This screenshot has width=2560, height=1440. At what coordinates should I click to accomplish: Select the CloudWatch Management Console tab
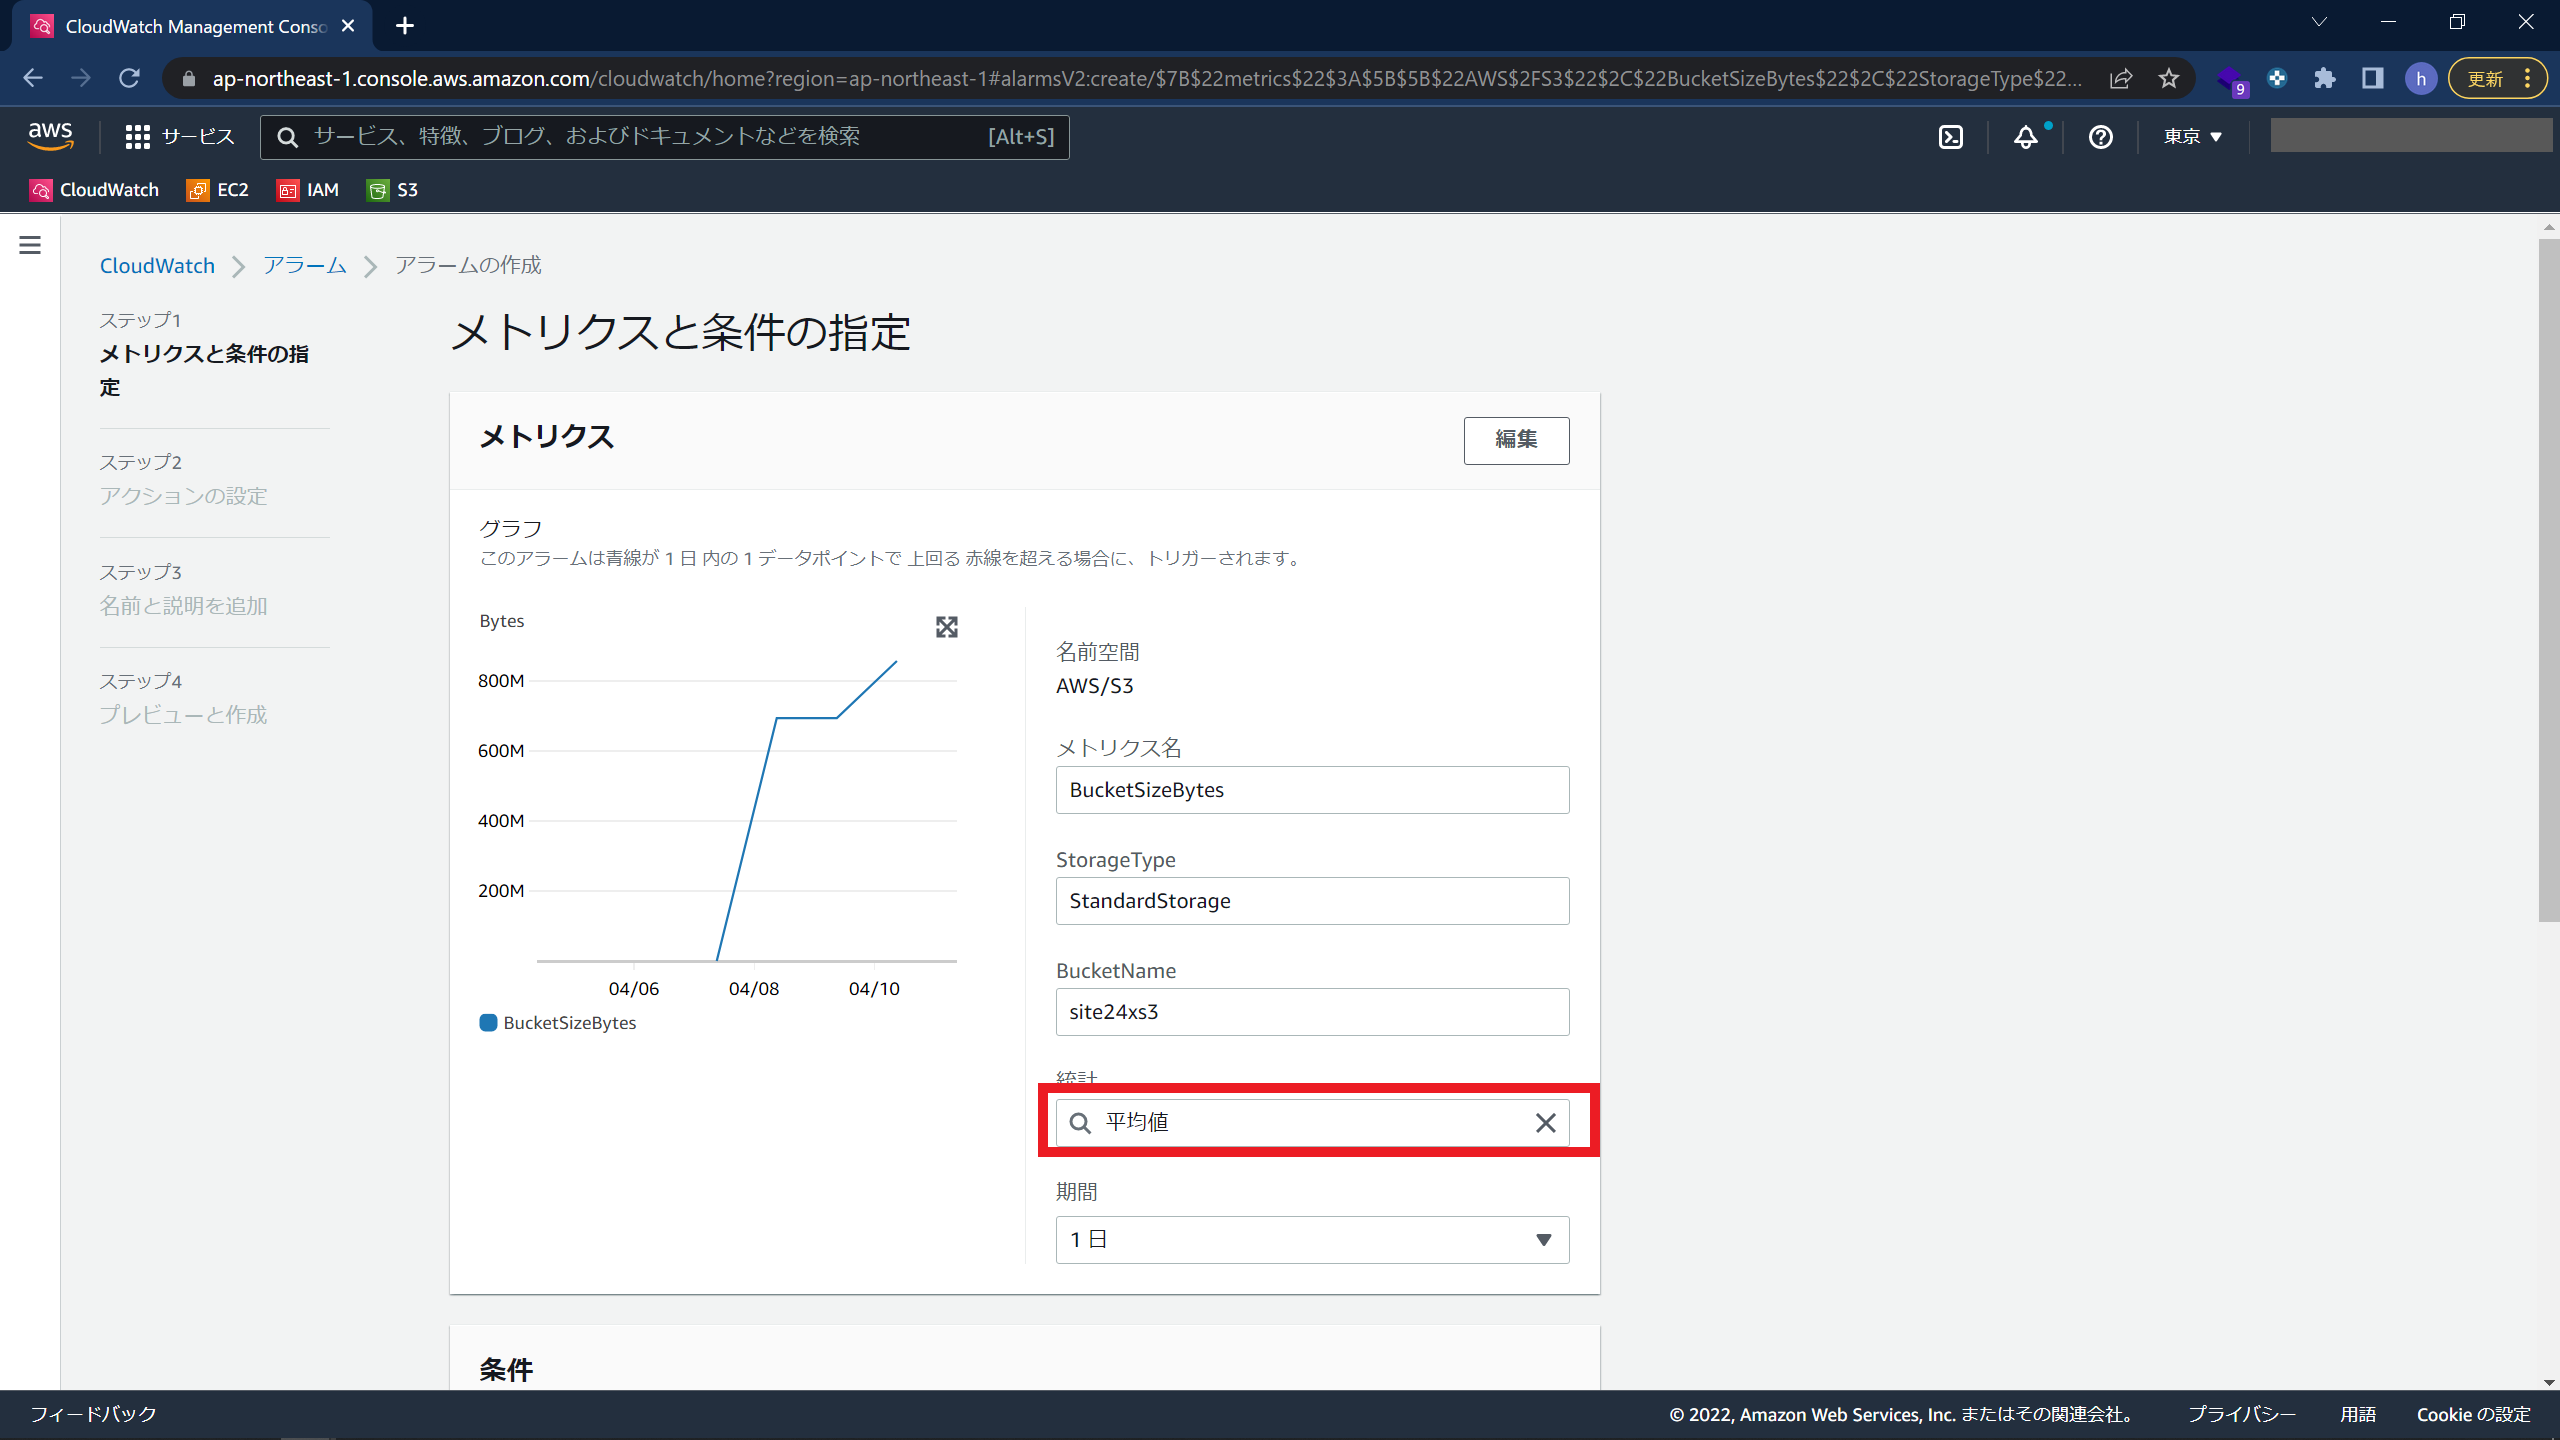tap(192, 26)
